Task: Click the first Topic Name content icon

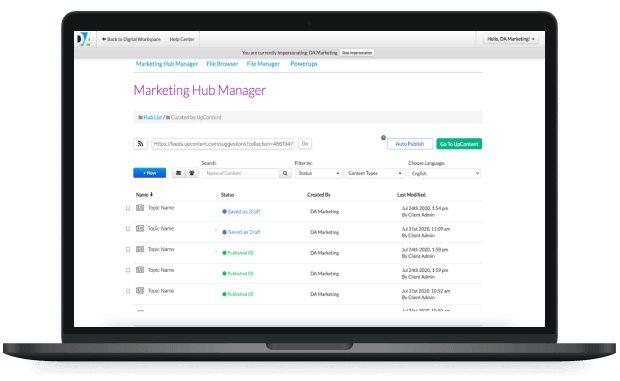Action: pos(140,208)
